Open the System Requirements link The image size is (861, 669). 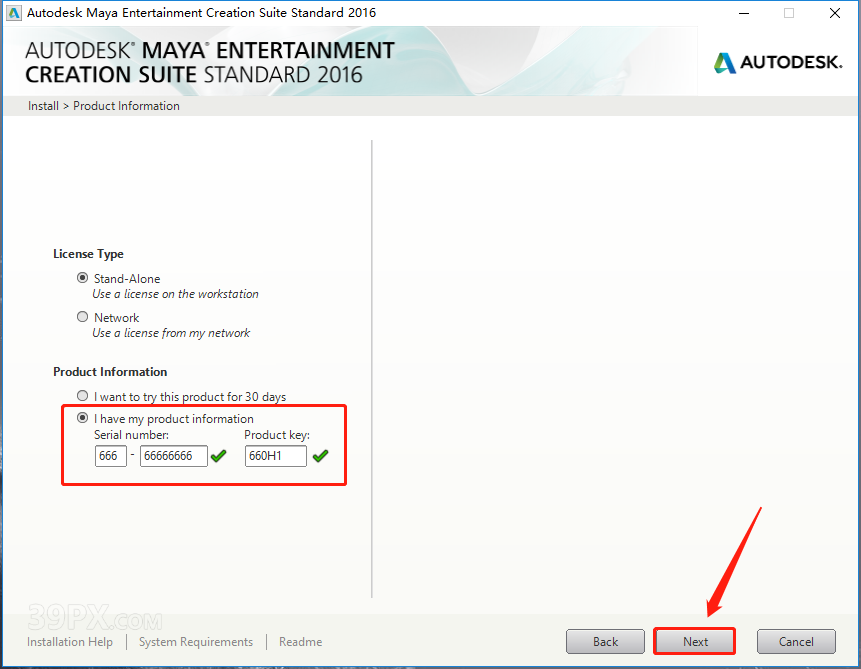point(196,642)
